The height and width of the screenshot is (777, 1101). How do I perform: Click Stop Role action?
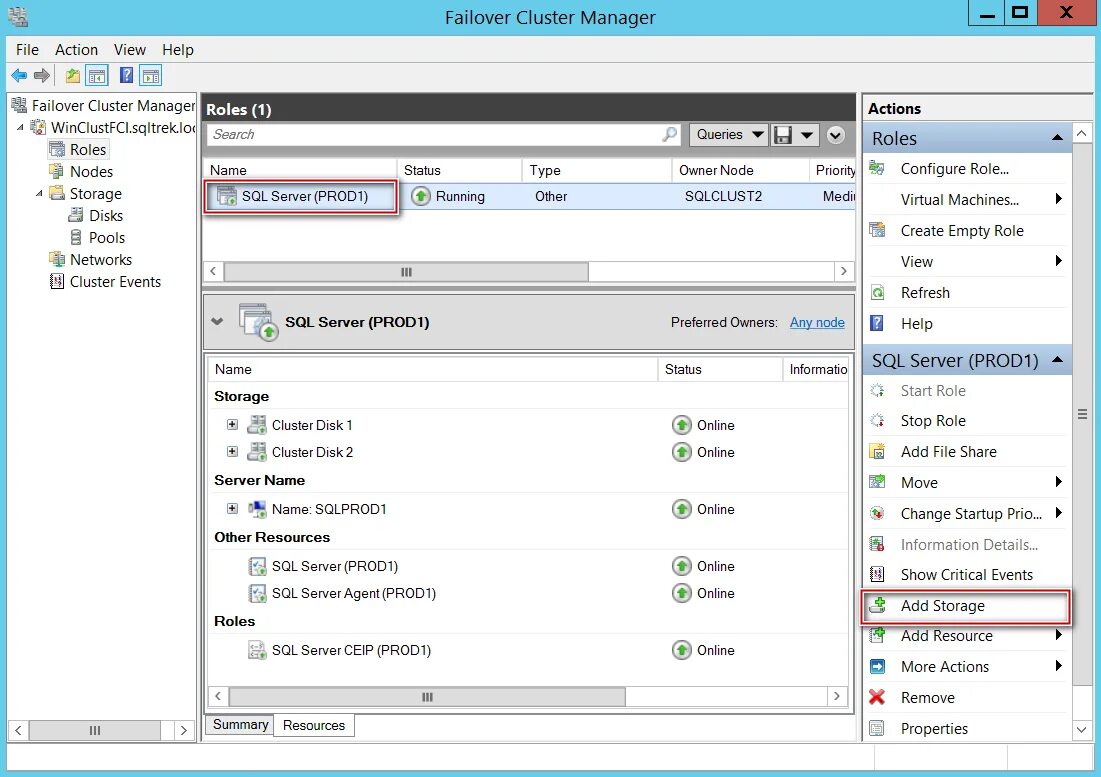932,420
